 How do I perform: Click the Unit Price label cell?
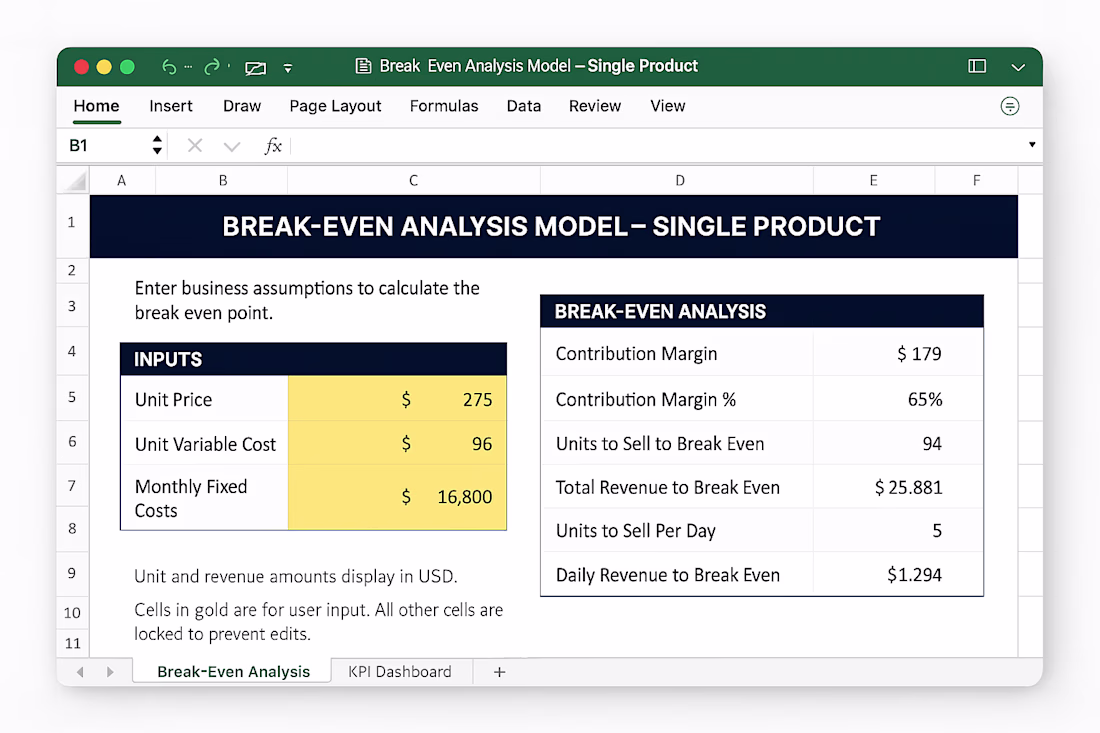tap(204, 399)
